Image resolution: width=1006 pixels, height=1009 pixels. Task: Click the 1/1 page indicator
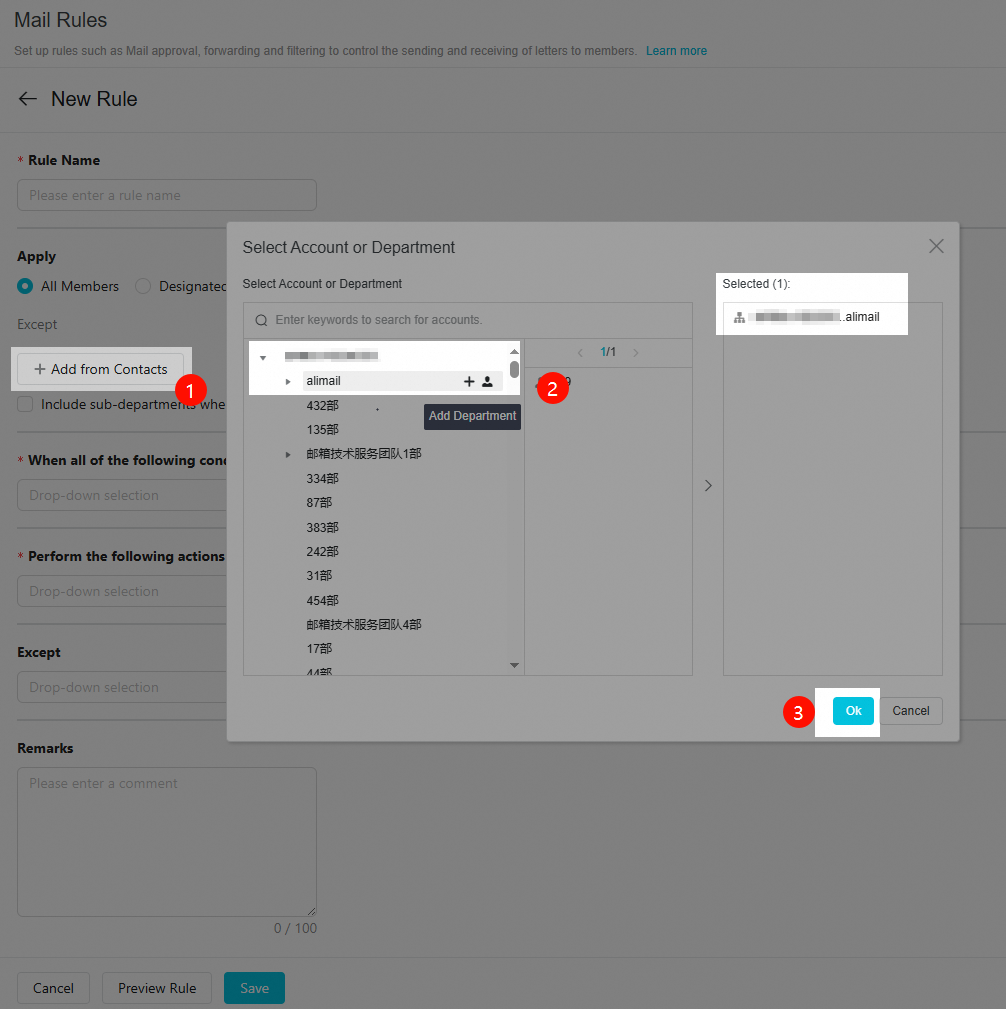tap(608, 352)
